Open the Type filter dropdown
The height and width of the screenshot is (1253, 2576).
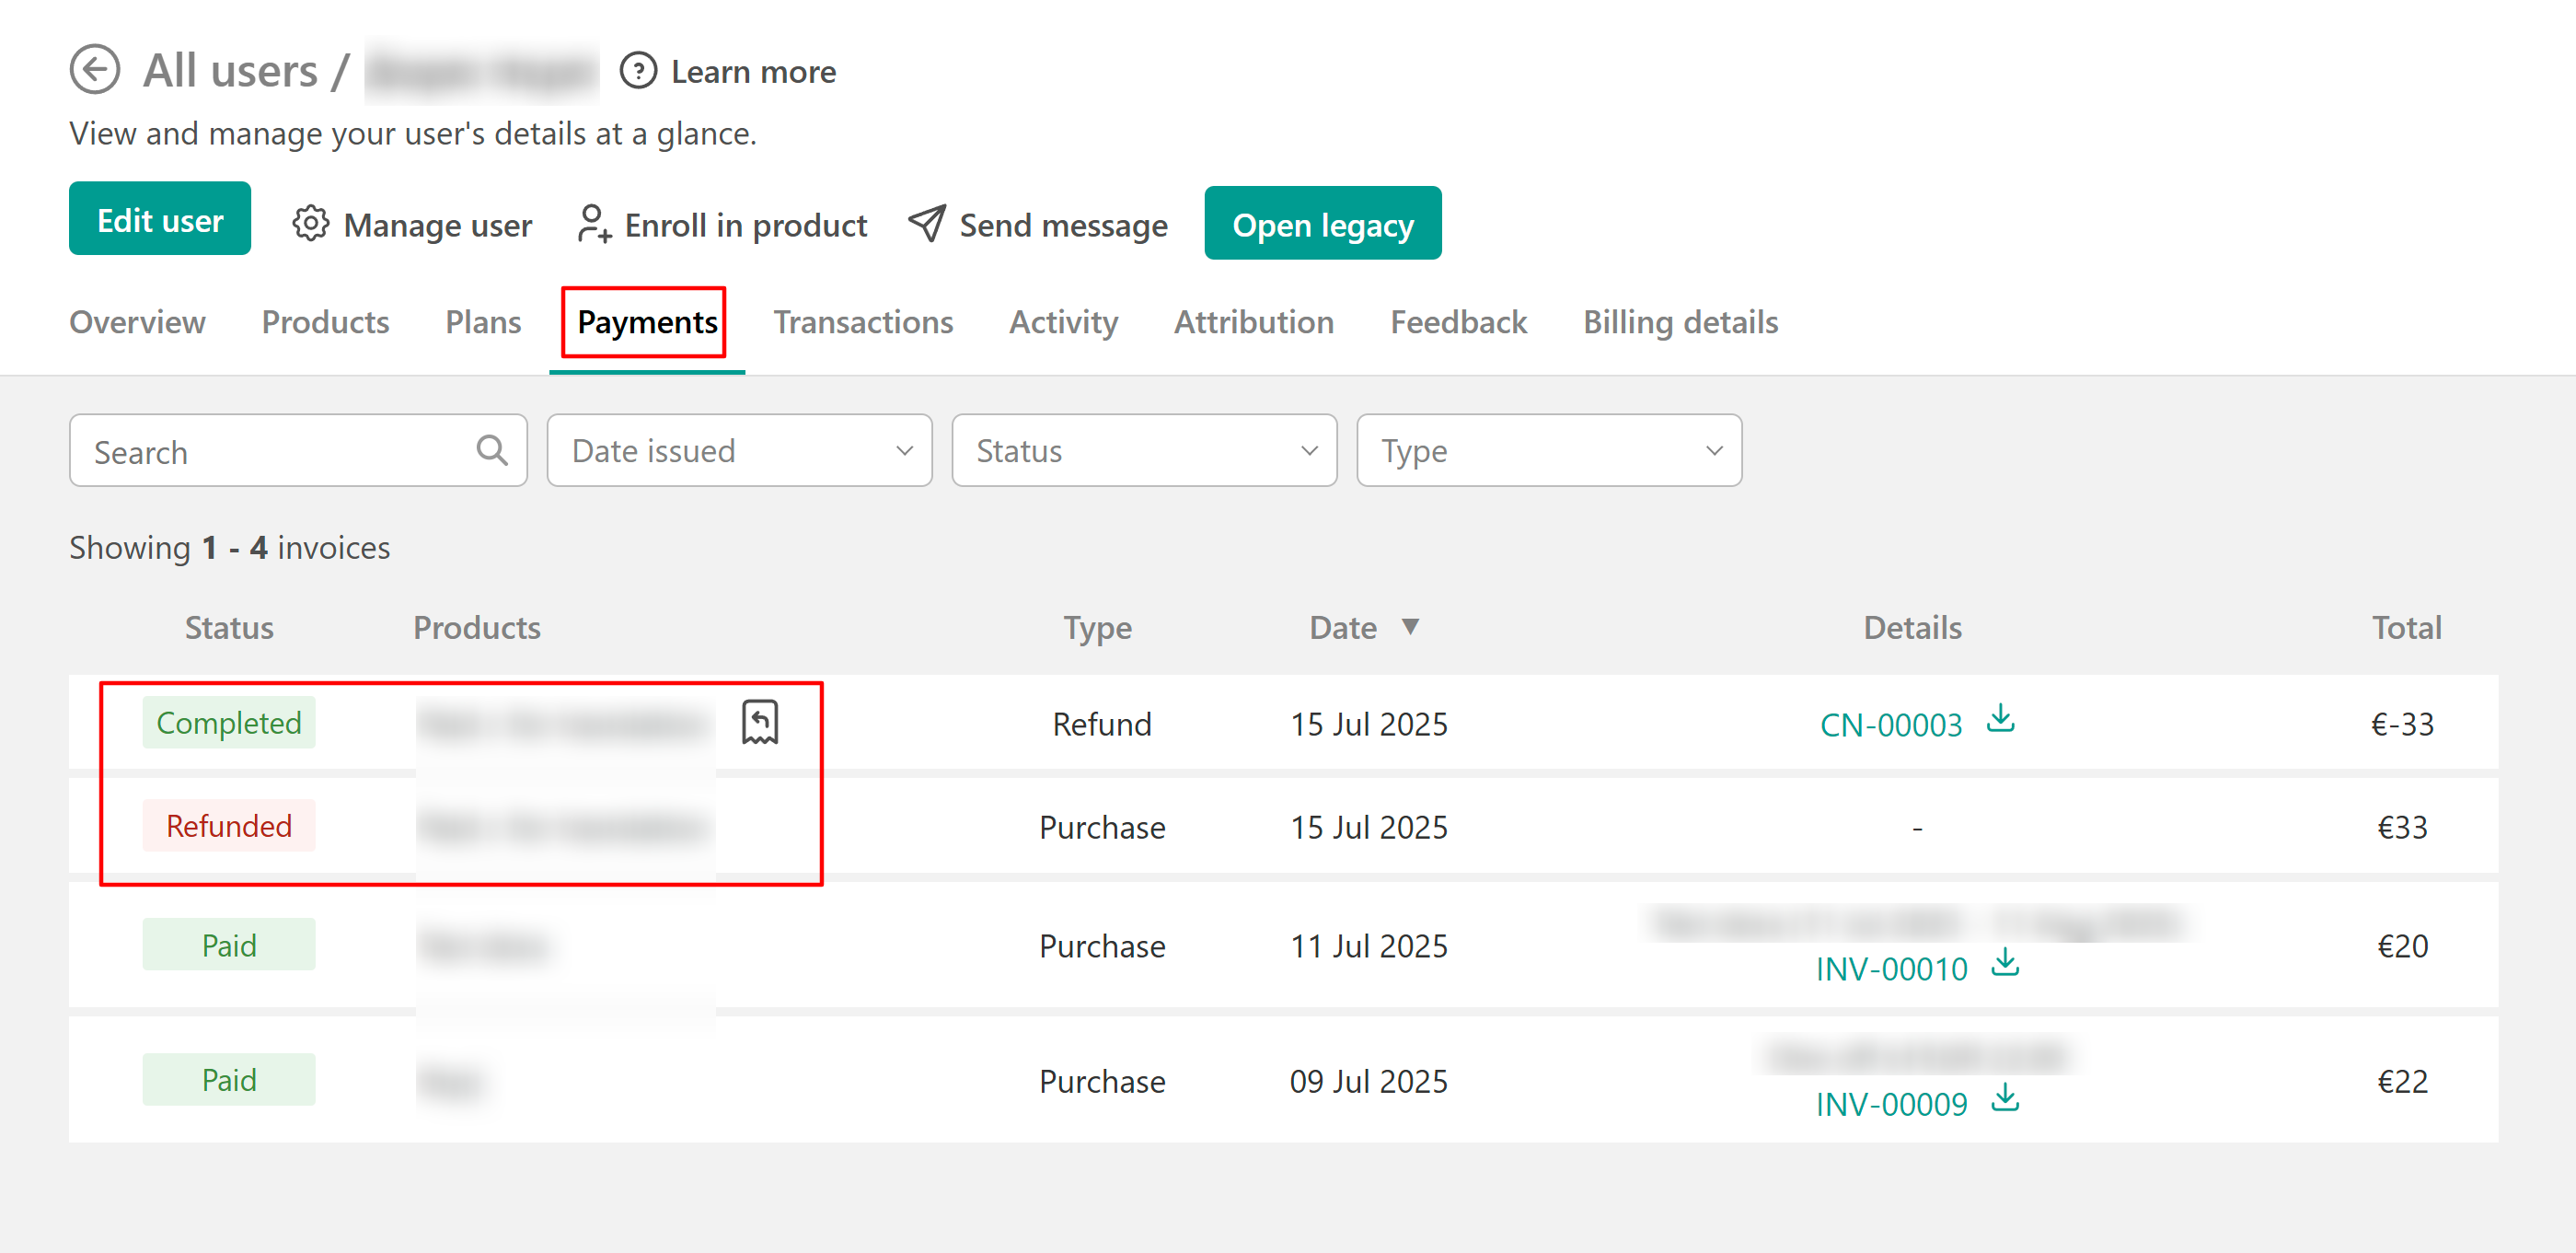click(x=1548, y=451)
